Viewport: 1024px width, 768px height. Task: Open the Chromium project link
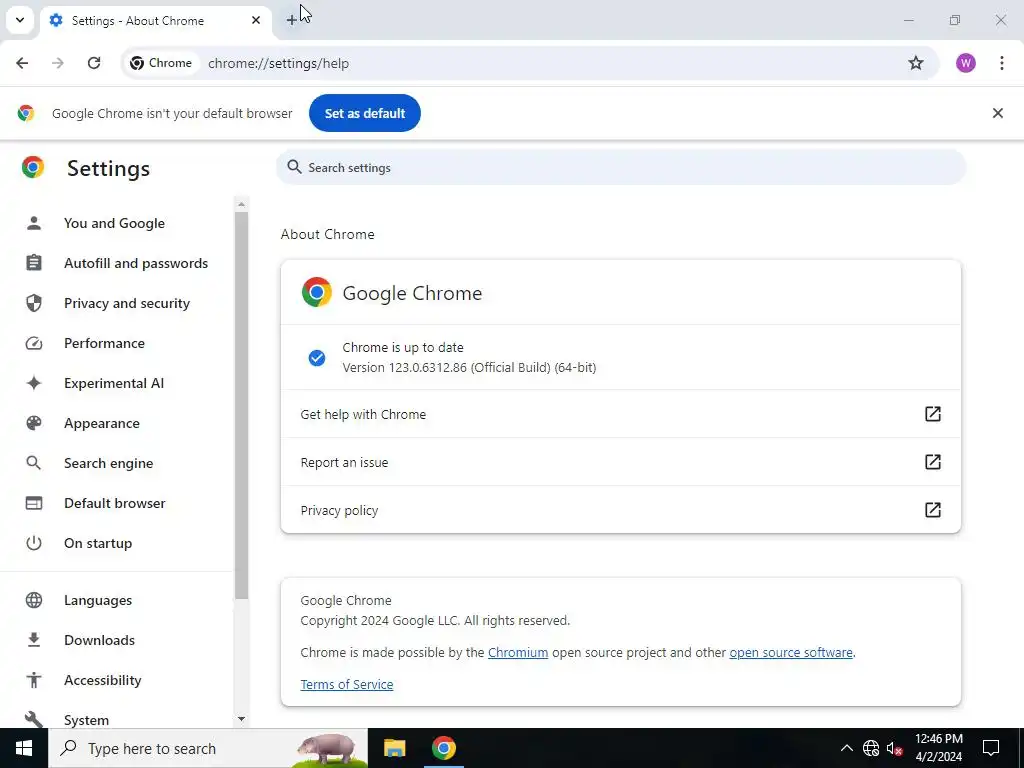(518, 652)
